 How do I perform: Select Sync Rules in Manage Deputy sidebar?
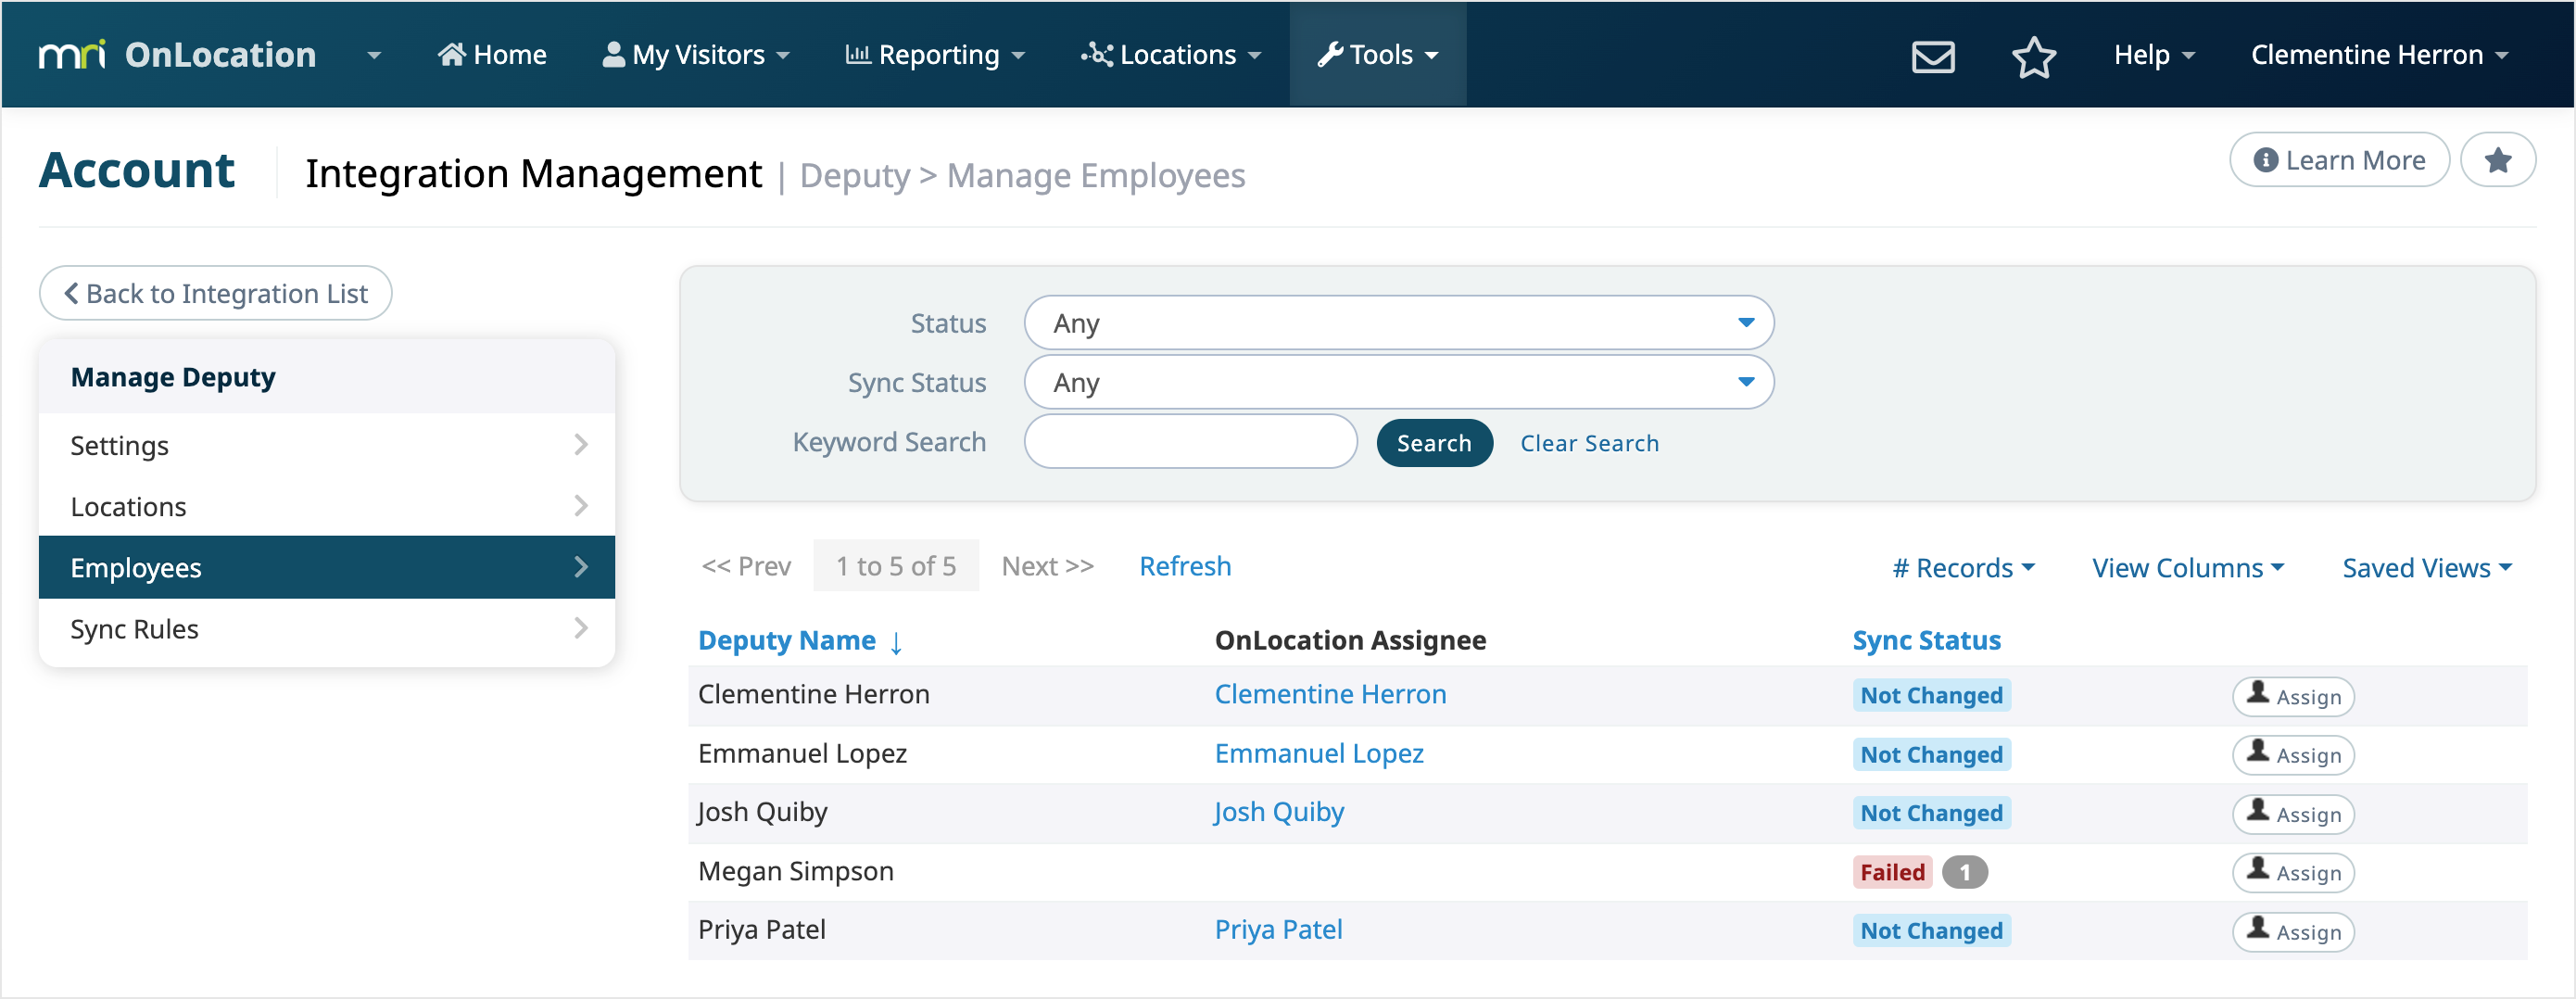click(x=326, y=629)
